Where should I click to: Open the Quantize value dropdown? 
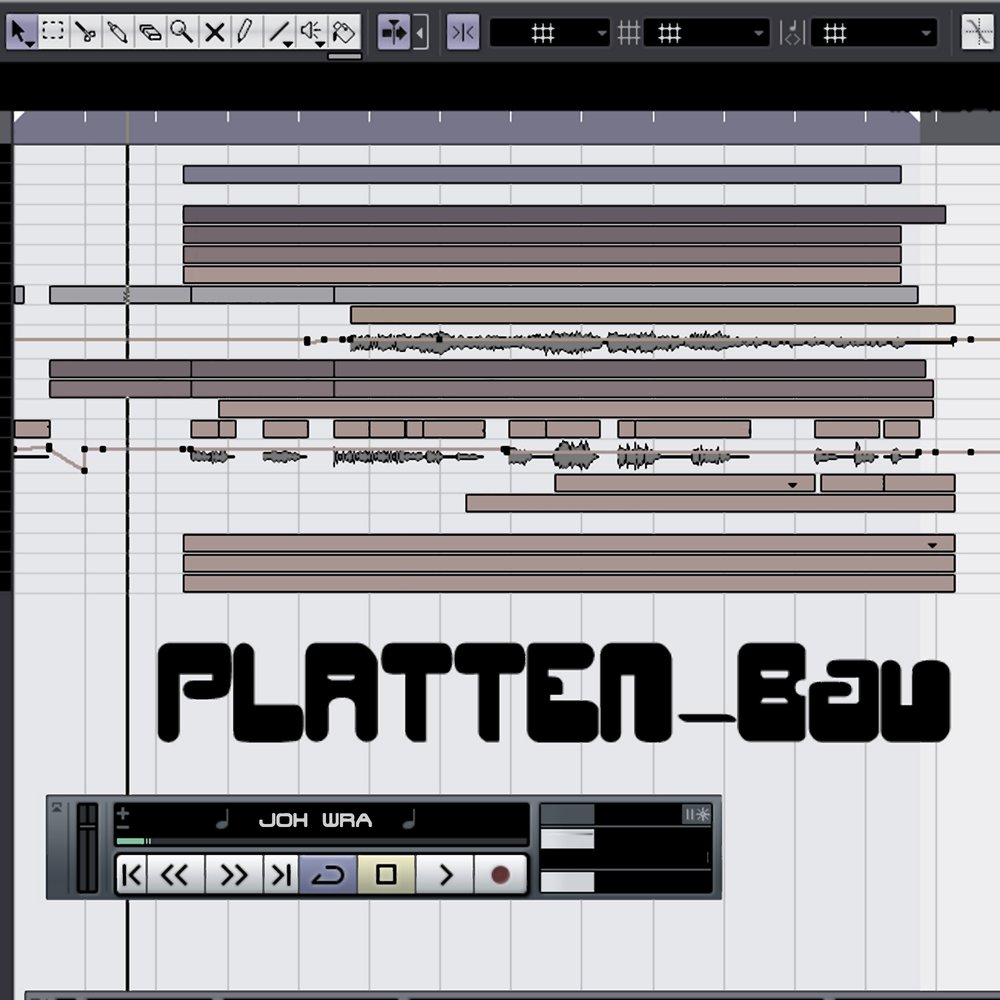coord(872,33)
